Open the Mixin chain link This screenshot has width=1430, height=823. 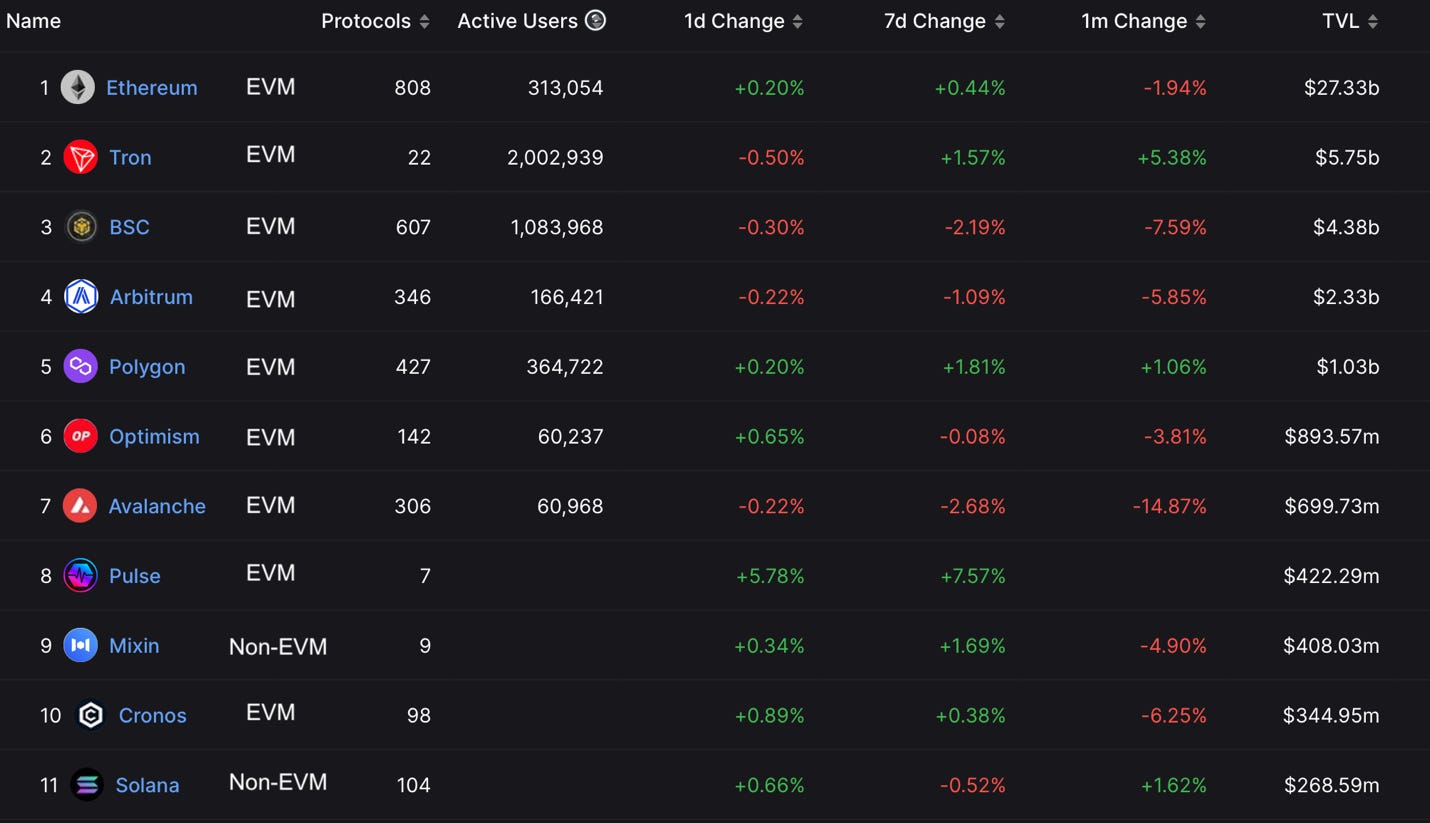click(134, 646)
